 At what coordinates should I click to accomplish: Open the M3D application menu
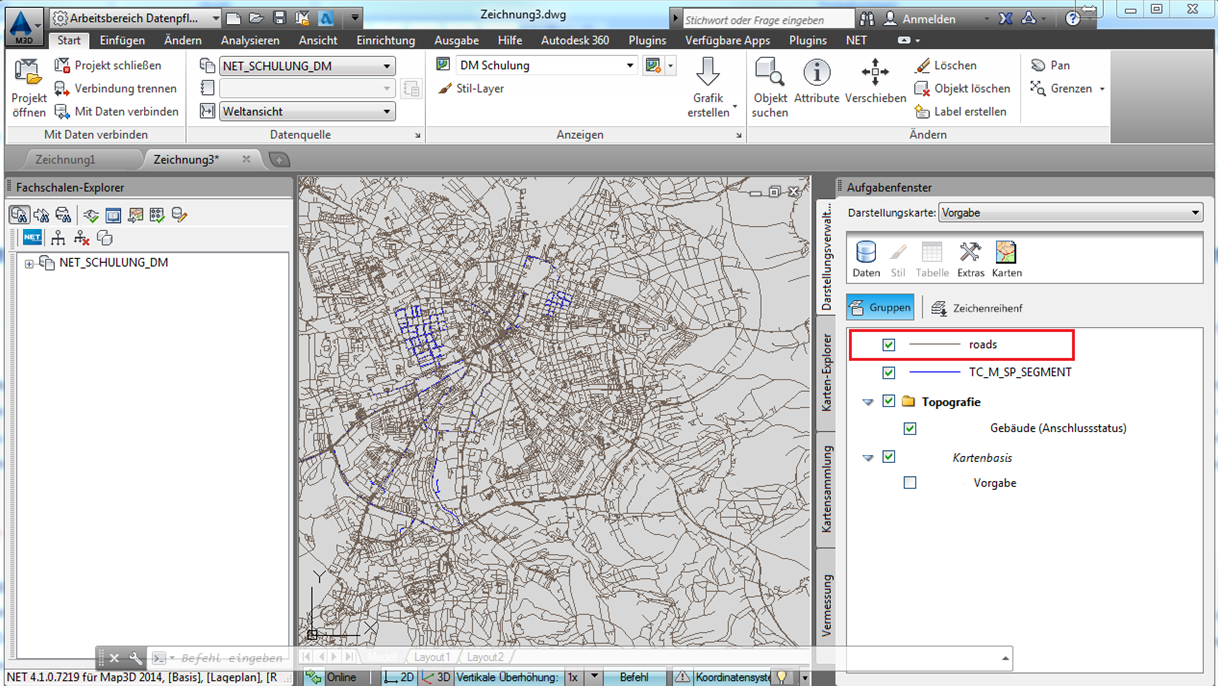(x=22, y=25)
